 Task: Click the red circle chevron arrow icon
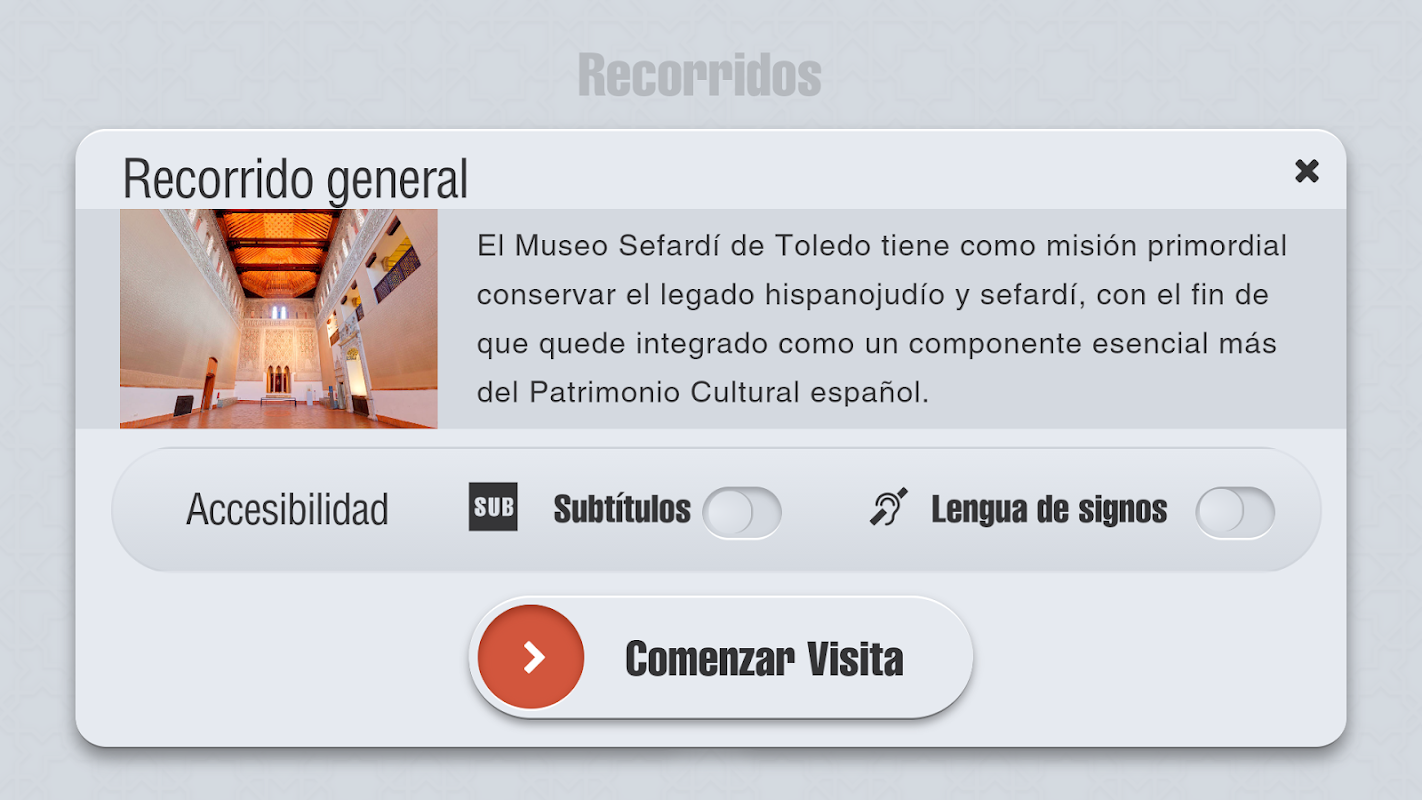coord(531,657)
